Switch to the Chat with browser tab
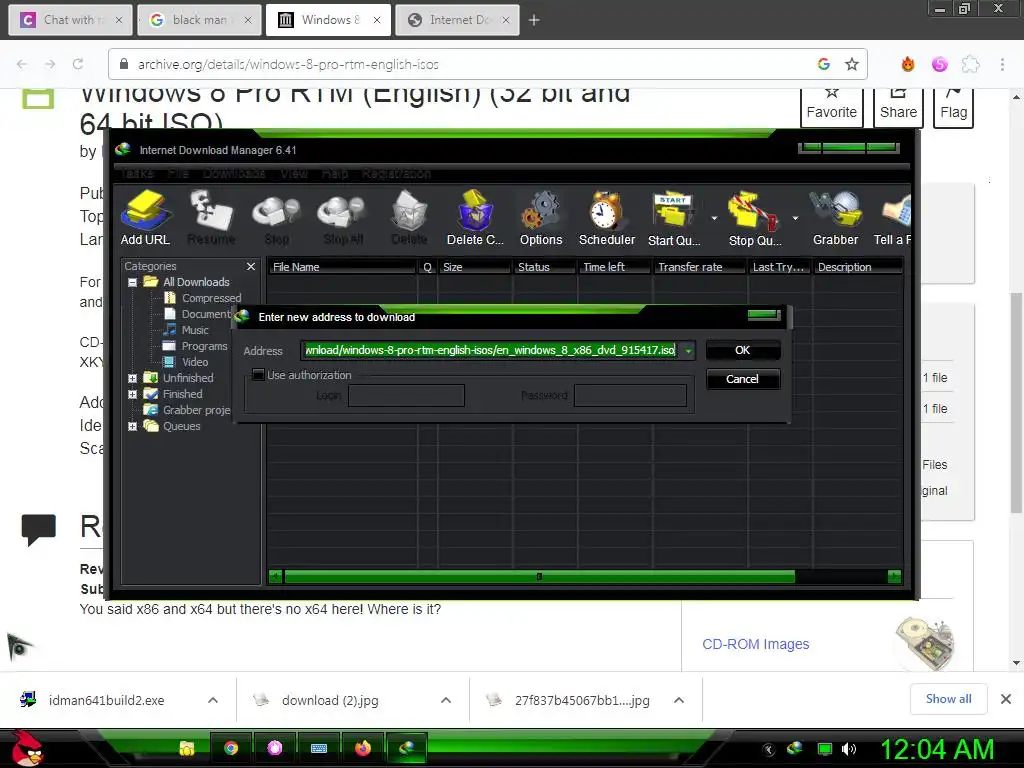 [x=70, y=20]
